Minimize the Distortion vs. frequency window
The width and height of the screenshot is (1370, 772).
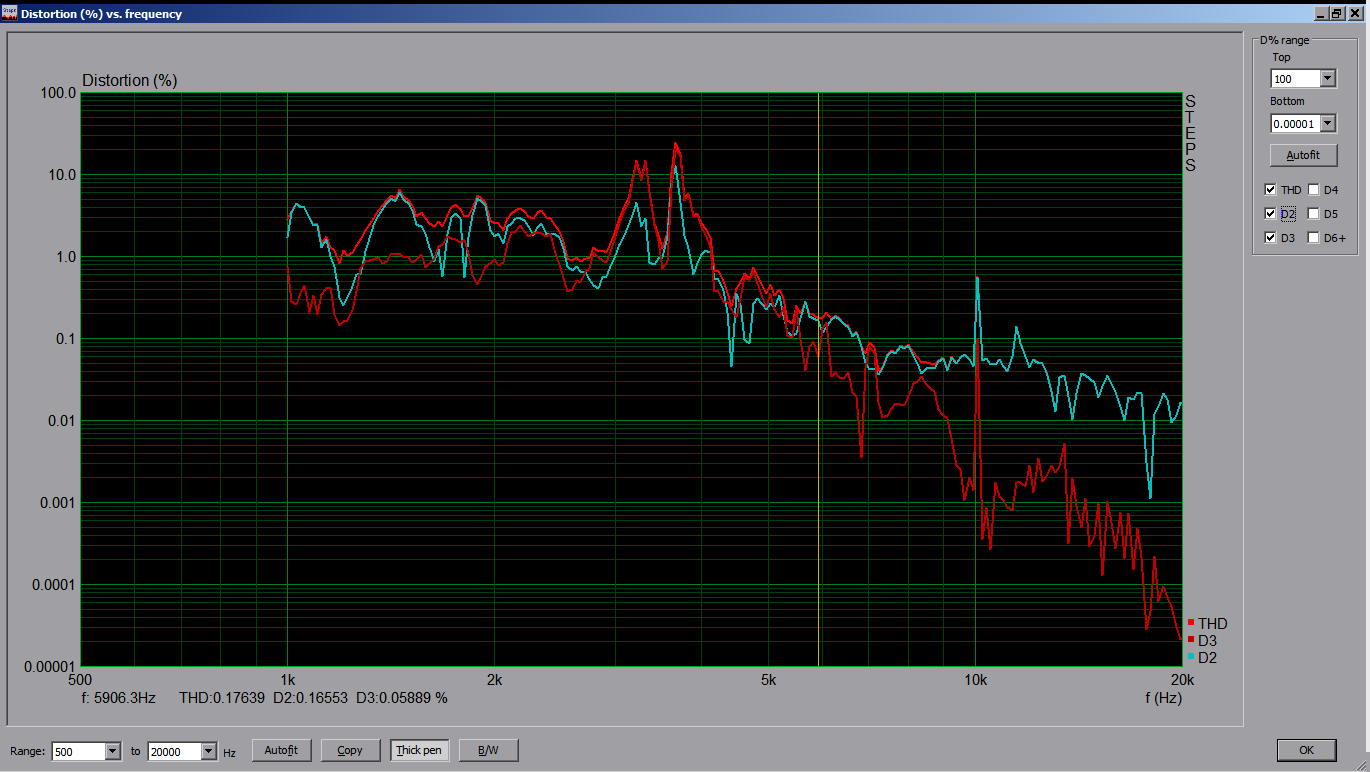[x=1321, y=14]
